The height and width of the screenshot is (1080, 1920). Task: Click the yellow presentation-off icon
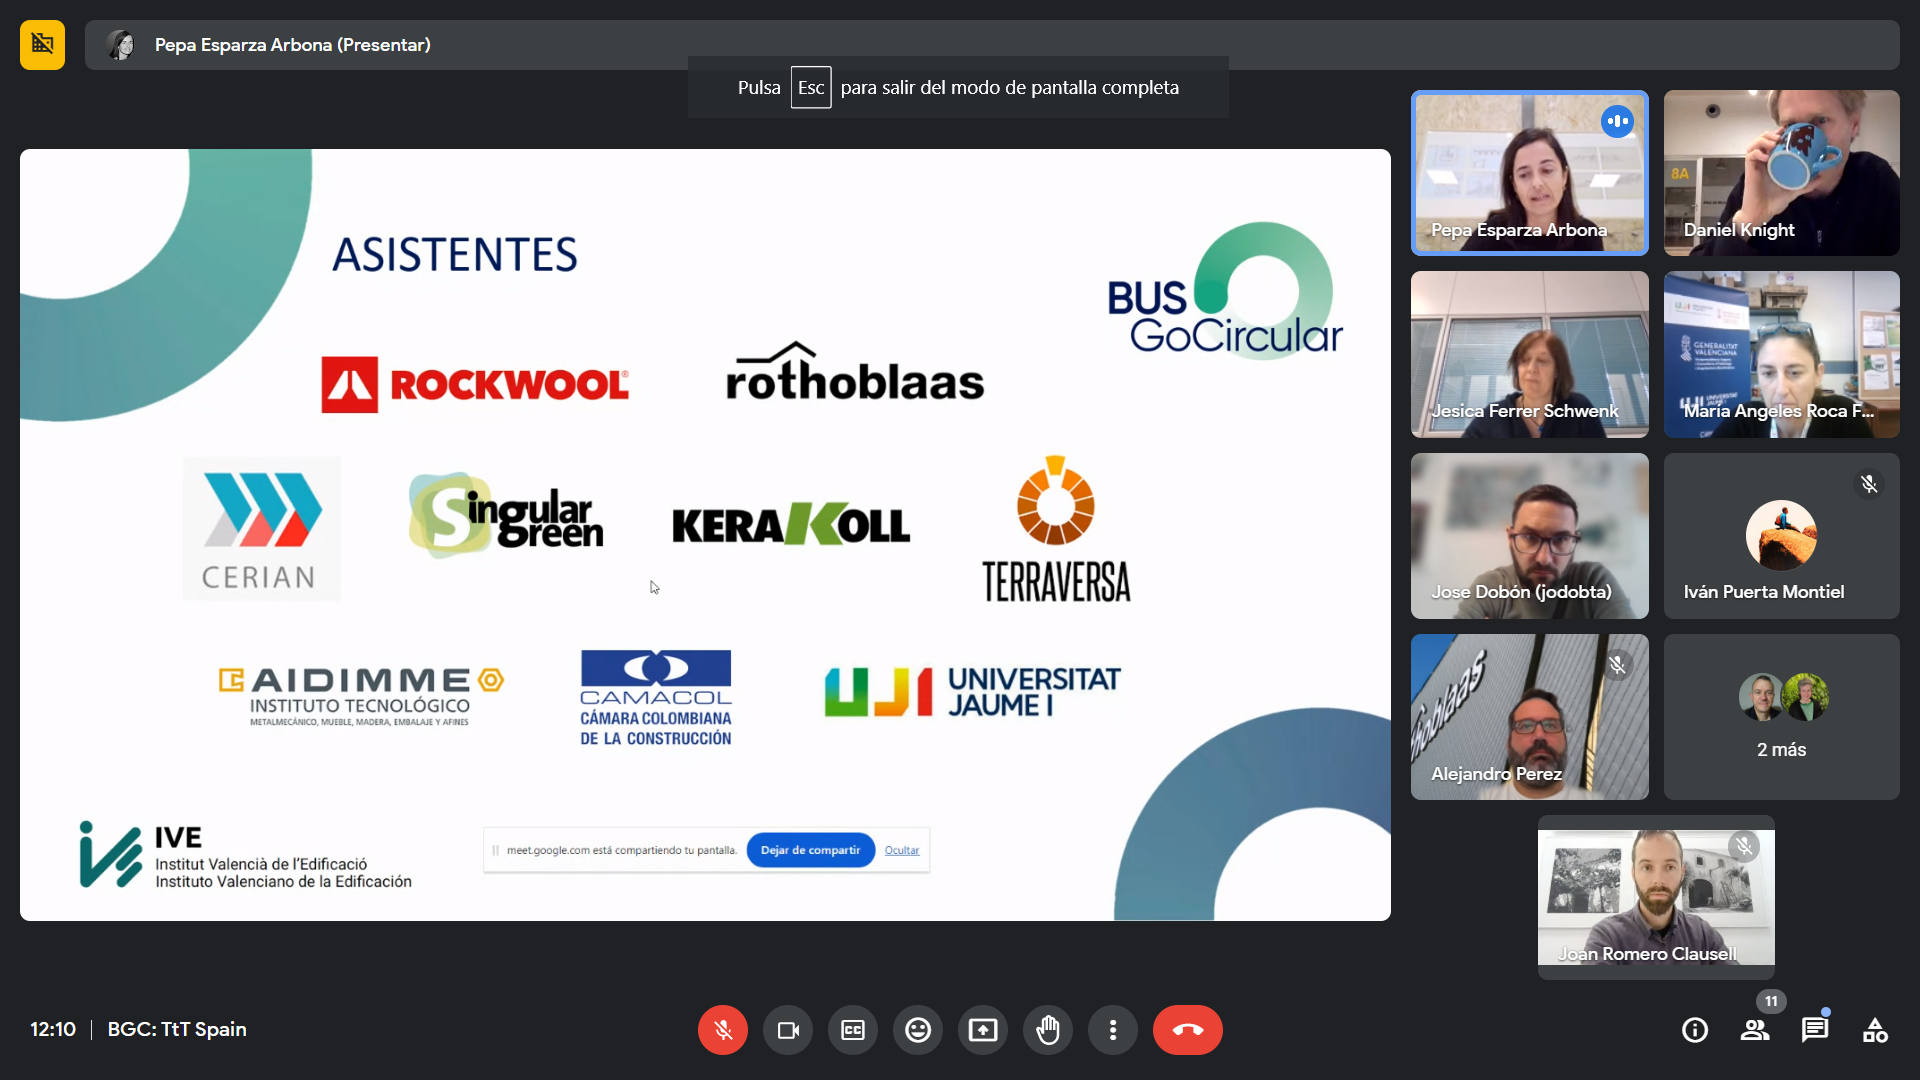point(42,45)
